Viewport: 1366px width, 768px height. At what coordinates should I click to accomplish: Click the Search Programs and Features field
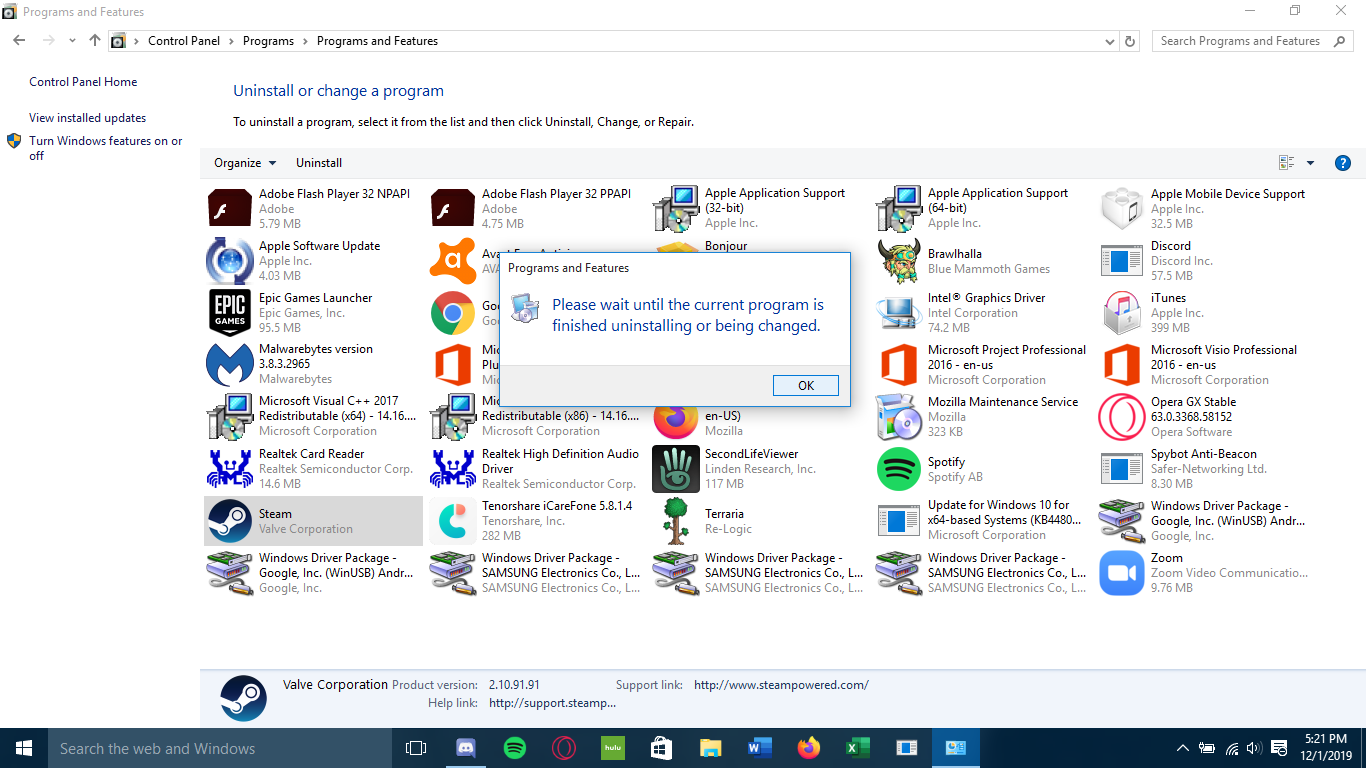click(x=1250, y=41)
